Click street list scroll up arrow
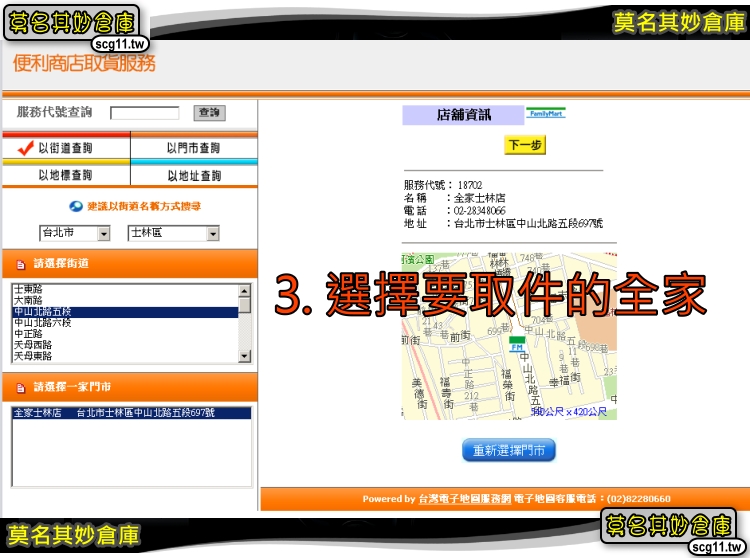 tap(244, 290)
